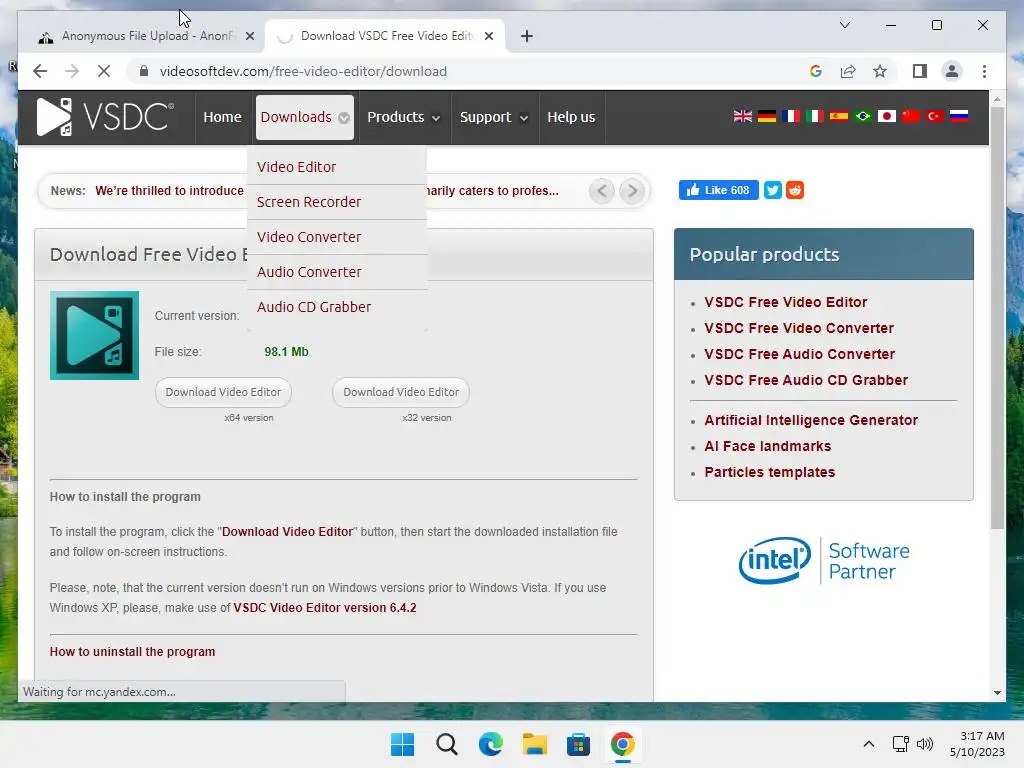Open File Explorer from taskbar

click(x=534, y=744)
